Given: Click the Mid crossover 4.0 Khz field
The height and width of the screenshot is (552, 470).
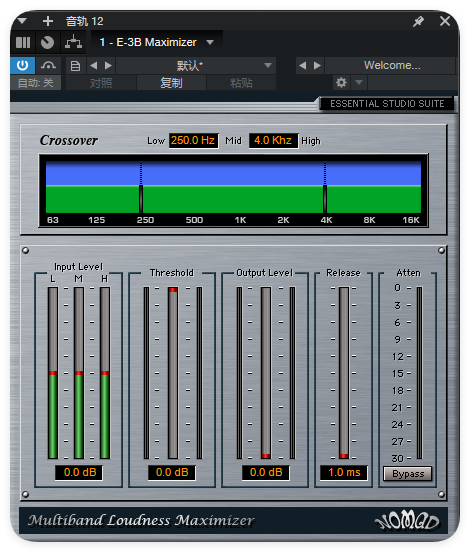Looking at the screenshot, I should (273, 140).
